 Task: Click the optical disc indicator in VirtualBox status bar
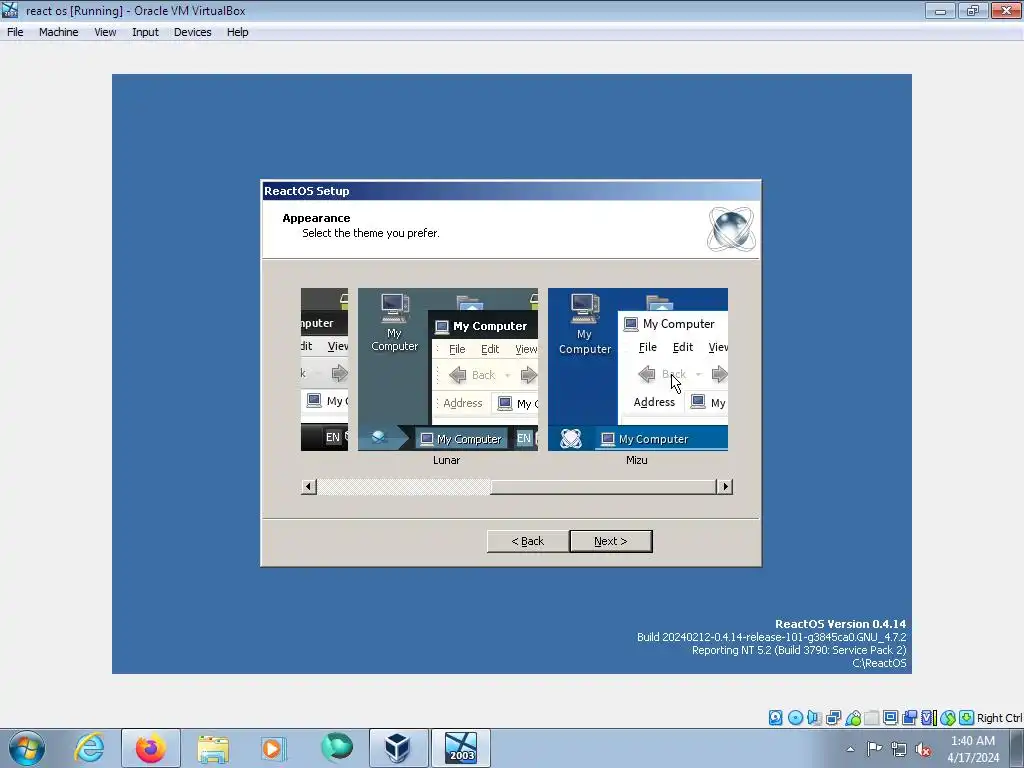(x=795, y=718)
